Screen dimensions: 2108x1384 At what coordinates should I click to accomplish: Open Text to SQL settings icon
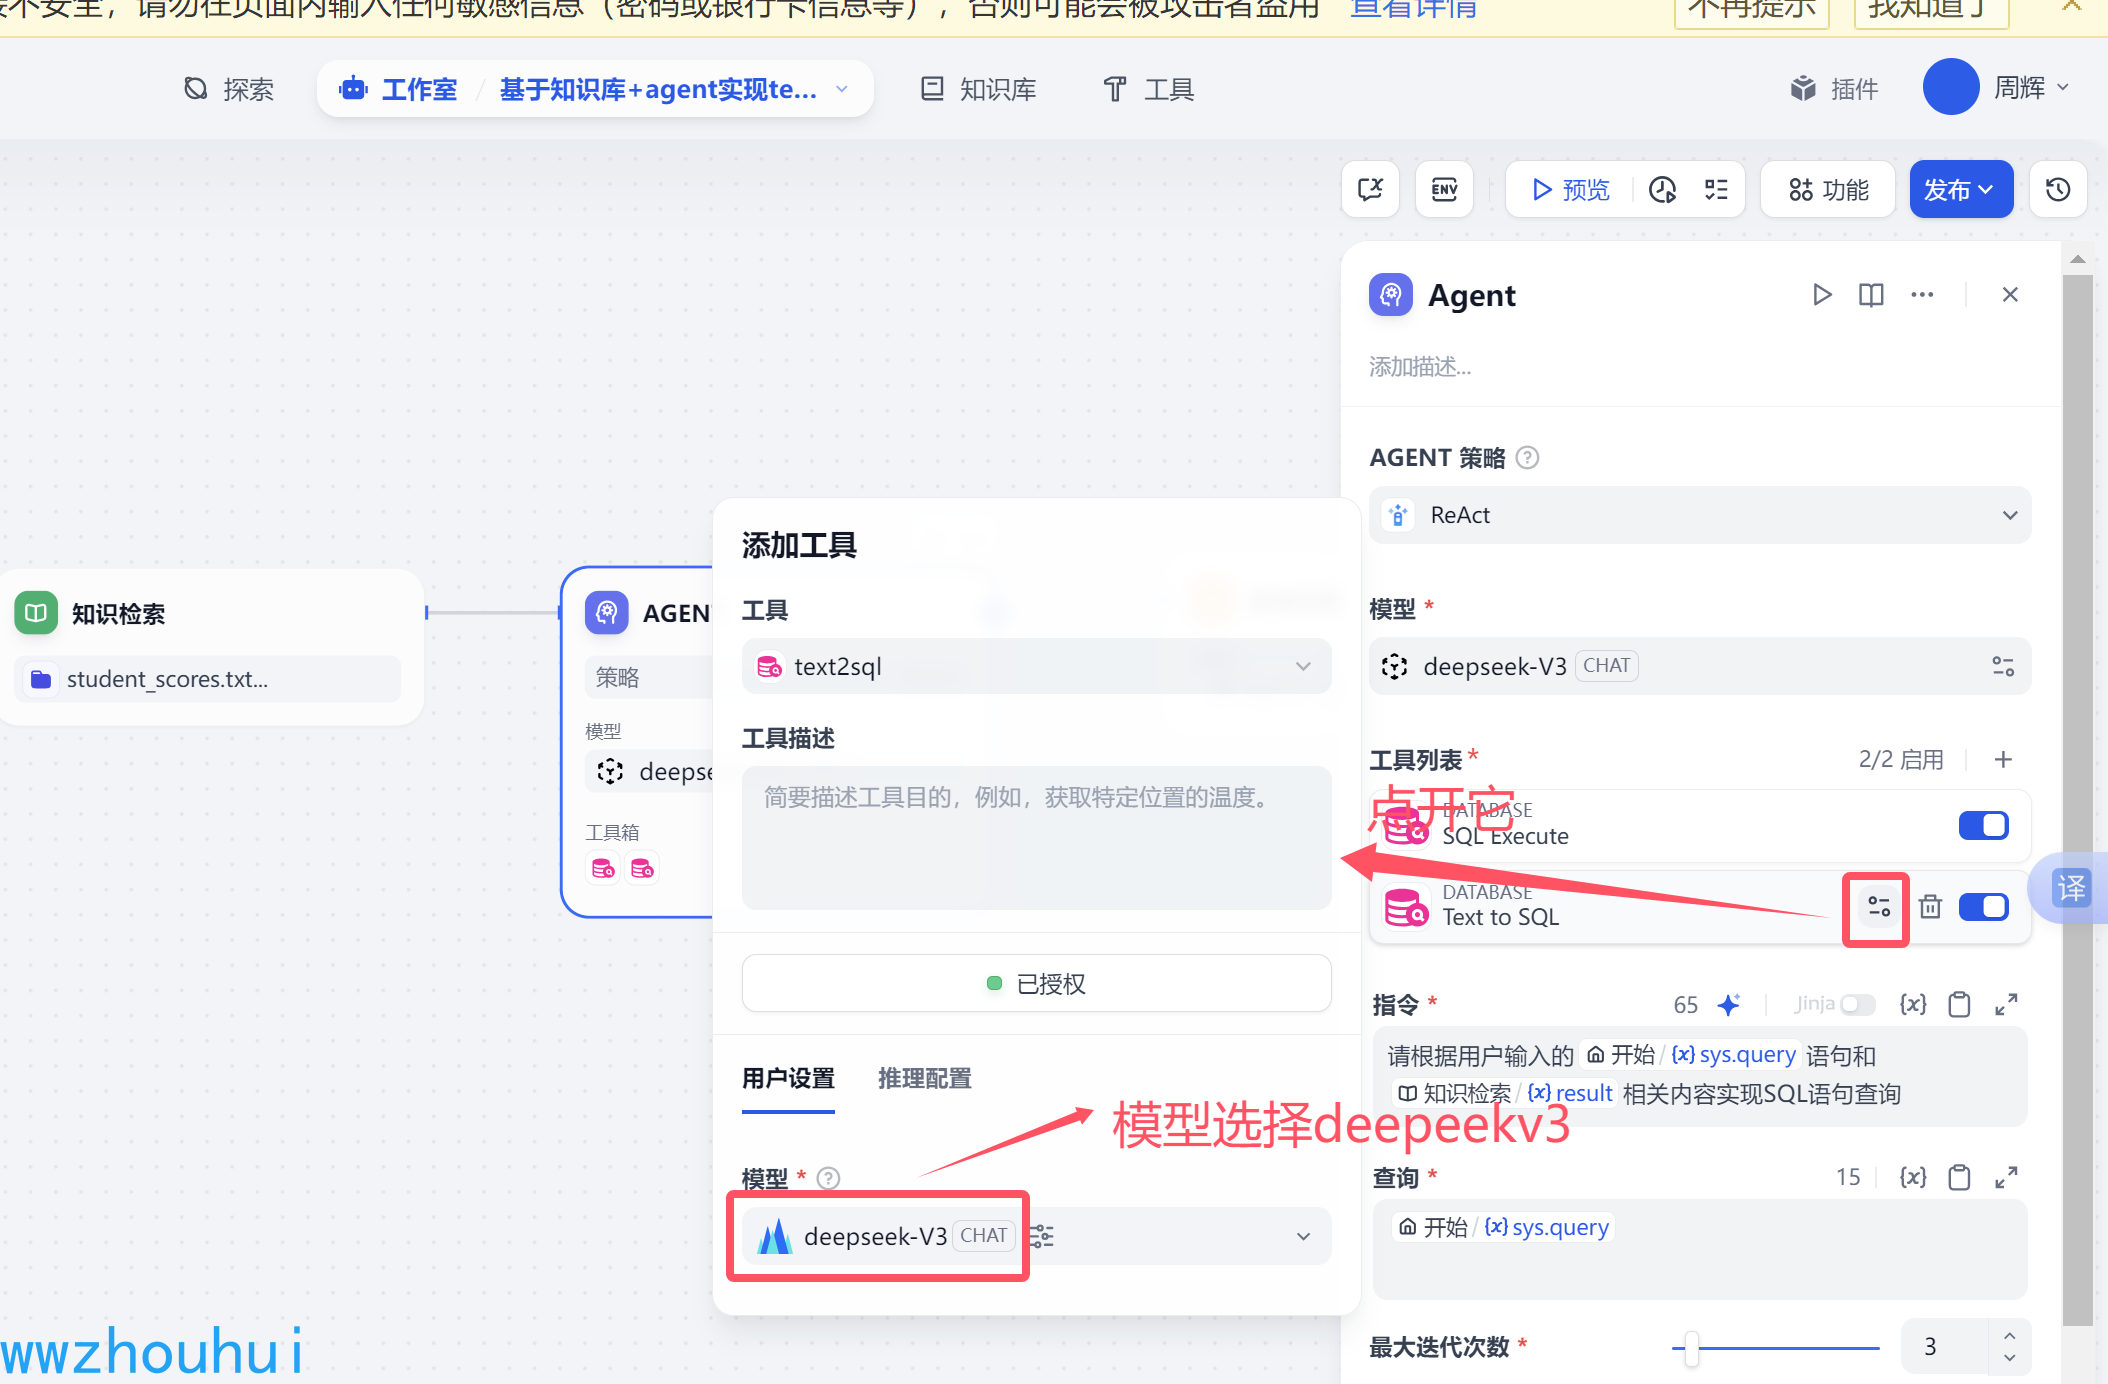point(1878,906)
